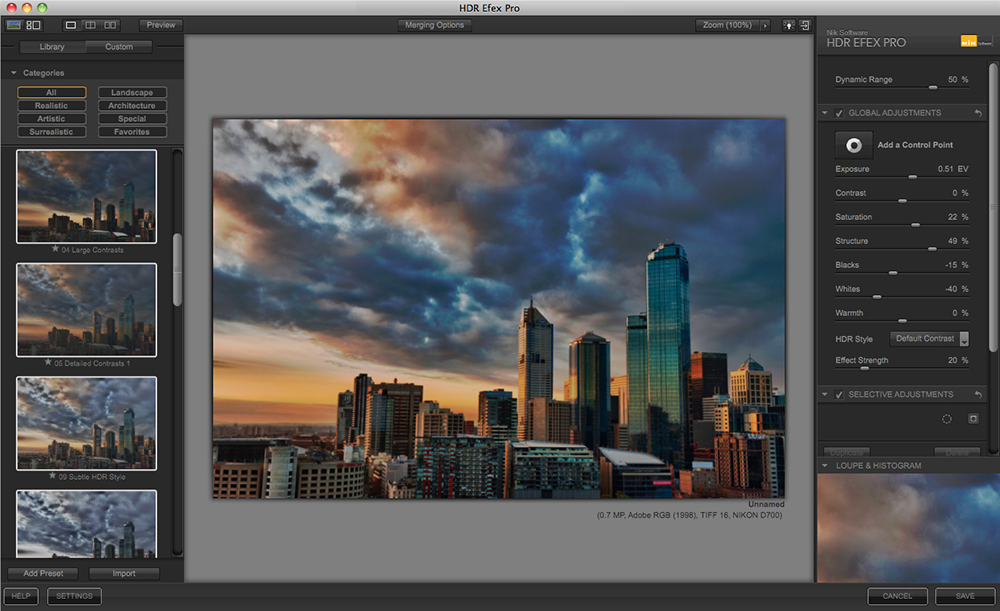Select the side-by-side preview view icon
The width and height of the screenshot is (1000, 611).
110,24
